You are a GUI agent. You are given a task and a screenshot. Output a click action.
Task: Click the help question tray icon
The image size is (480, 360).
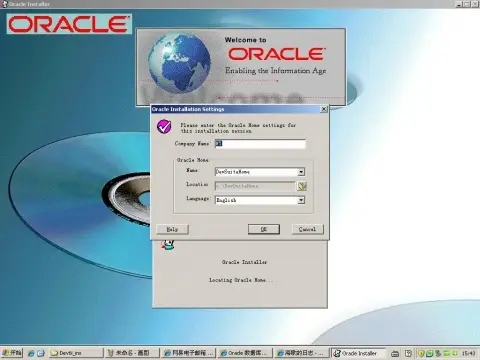click(408, 353)
